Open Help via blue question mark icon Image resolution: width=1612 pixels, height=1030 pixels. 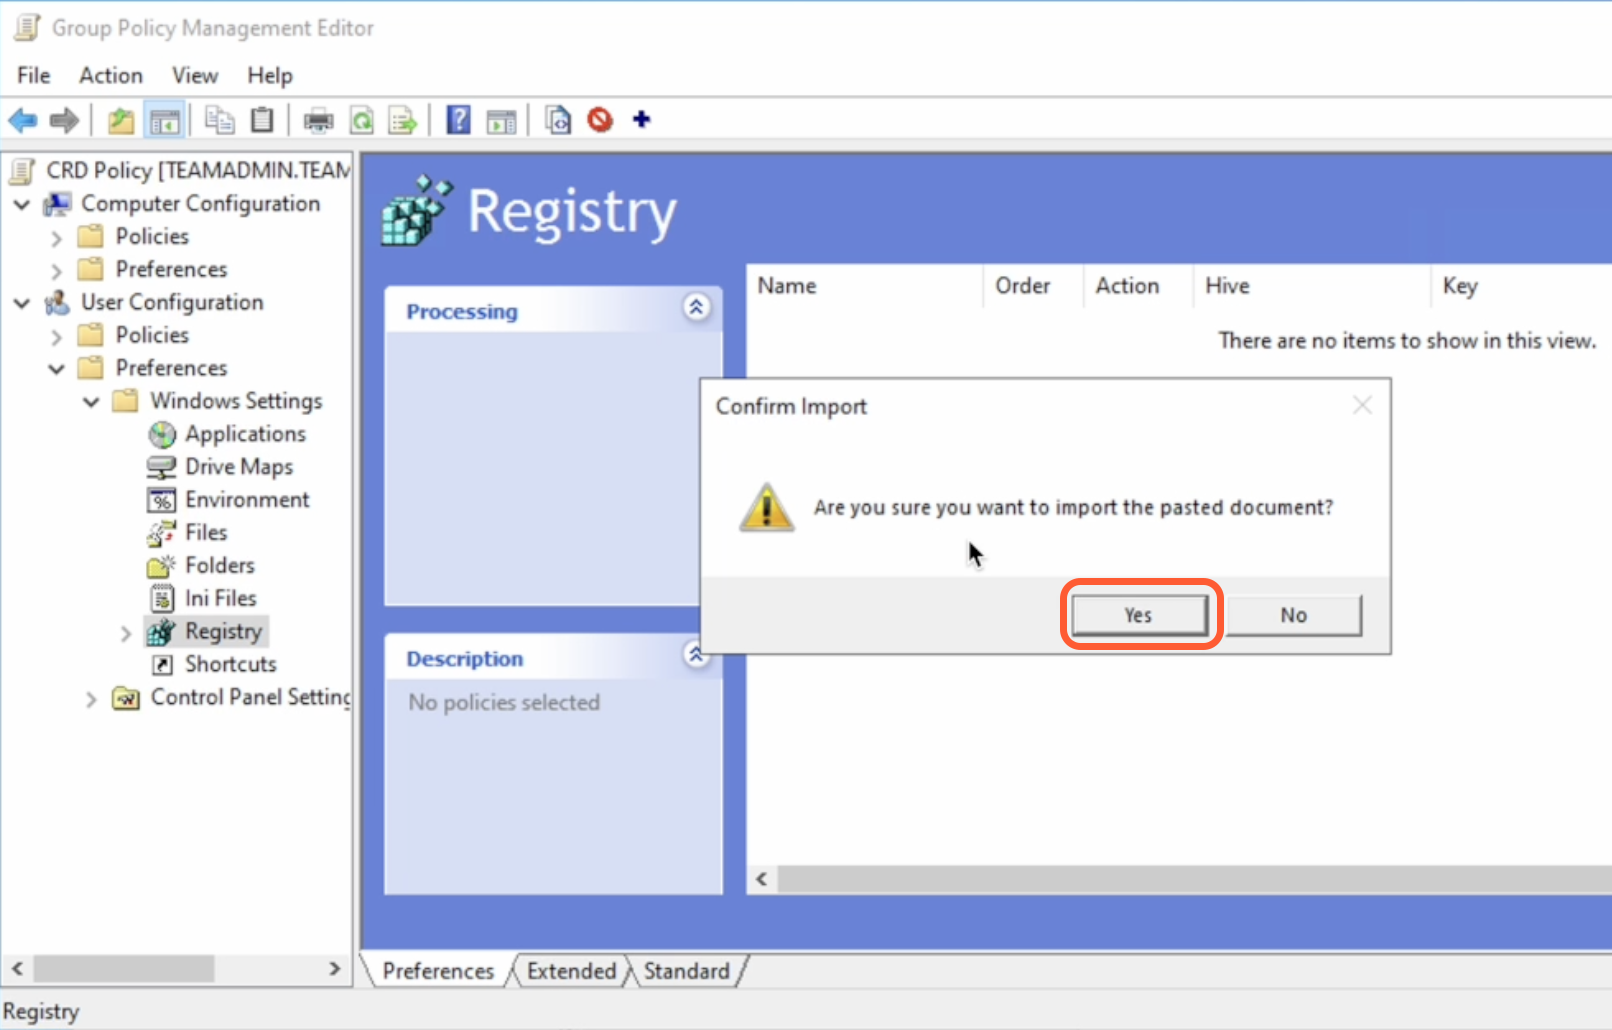tap(458, 121)
